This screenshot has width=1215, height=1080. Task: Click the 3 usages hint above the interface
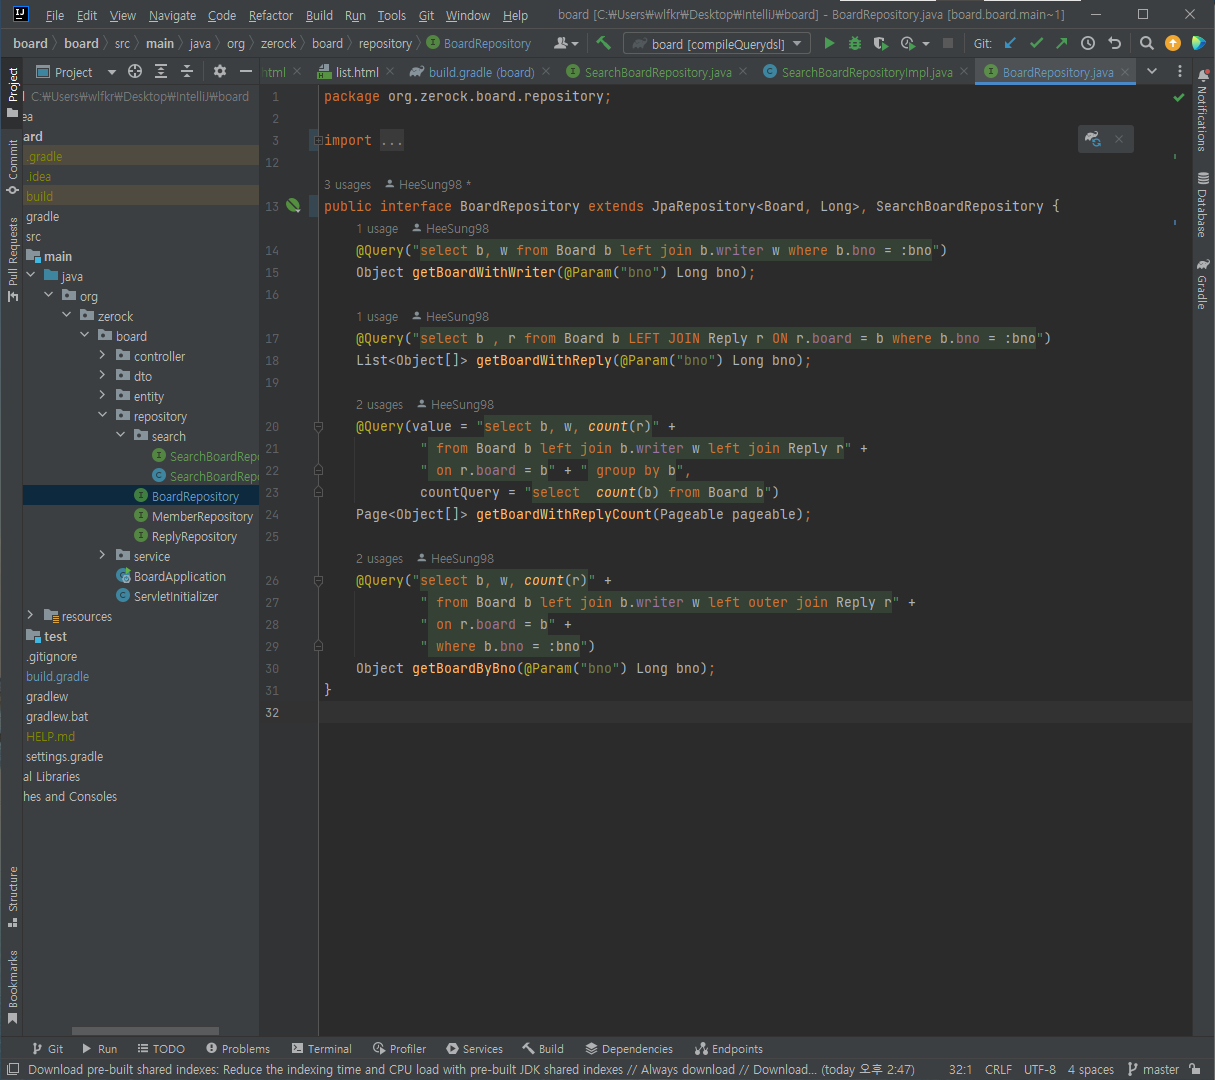347,184
